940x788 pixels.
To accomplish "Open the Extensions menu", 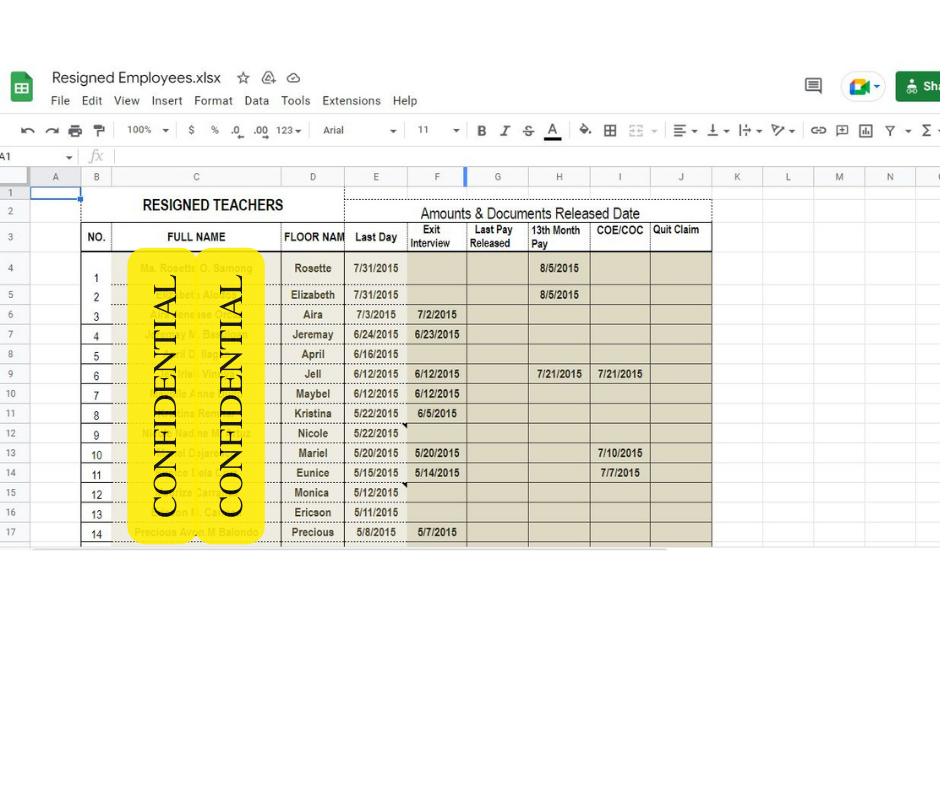I will (x=351, y=101).
